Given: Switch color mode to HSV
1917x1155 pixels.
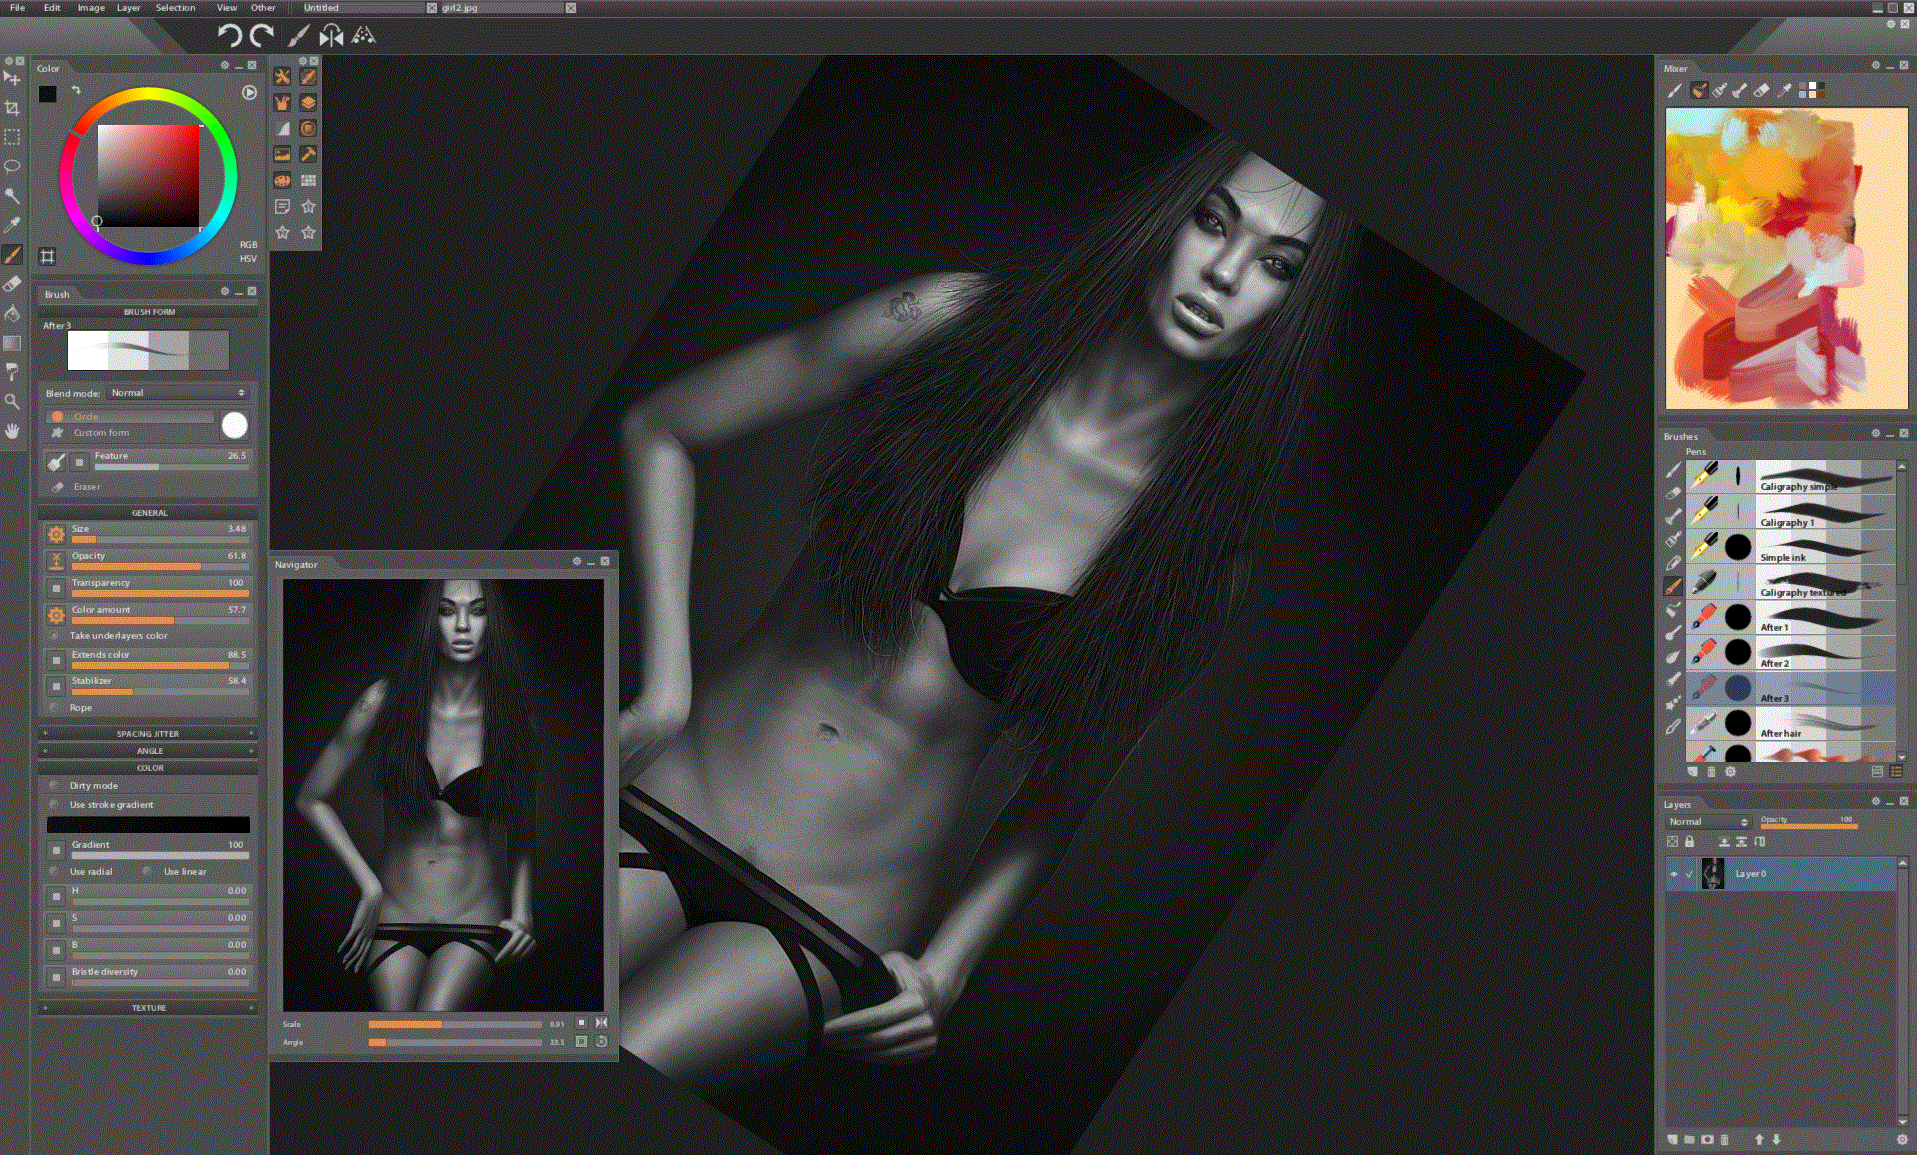Looking at the screenshot, I should 248,258.
